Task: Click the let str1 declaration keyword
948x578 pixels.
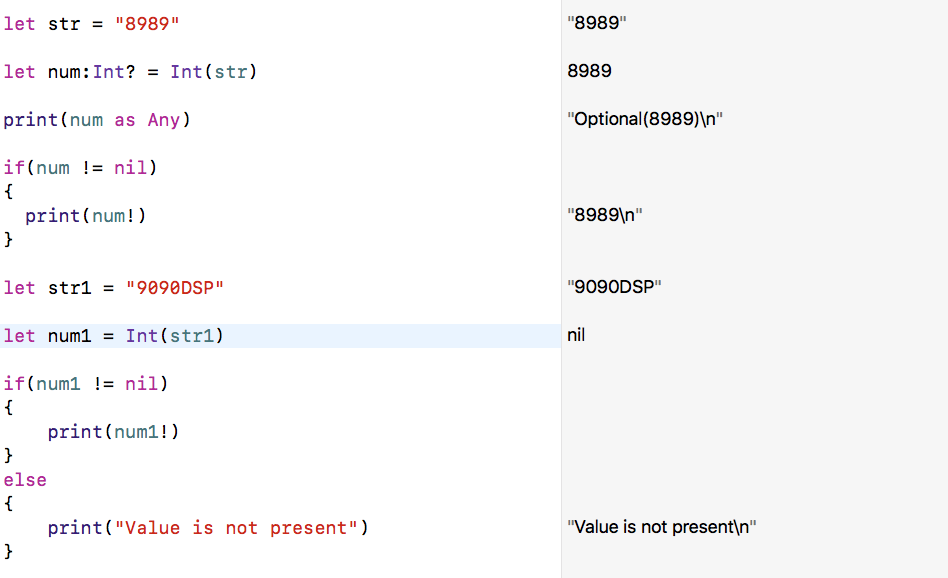Action: (x=19, y=288)
